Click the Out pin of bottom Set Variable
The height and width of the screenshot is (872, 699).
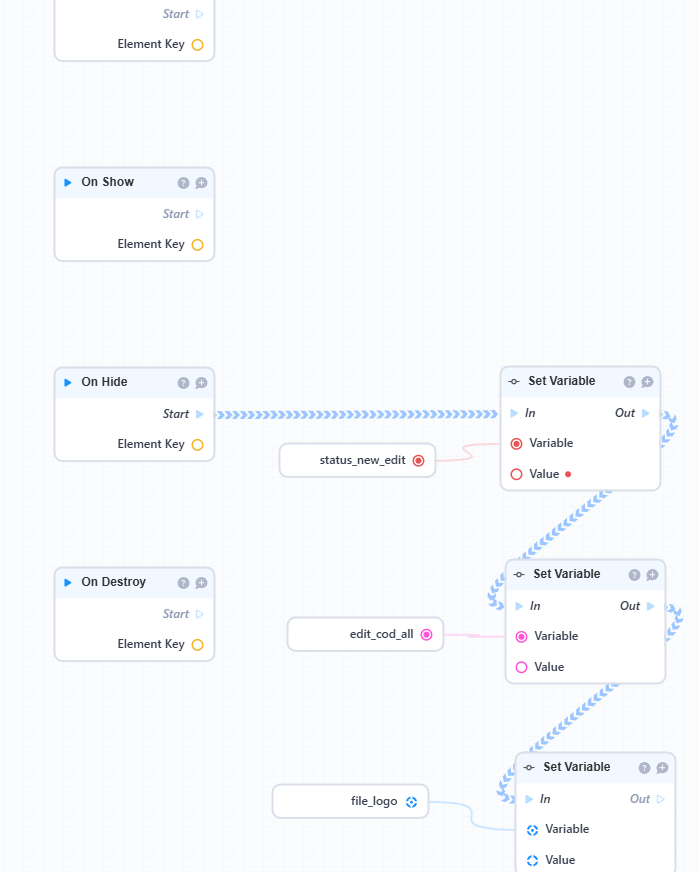660,799
